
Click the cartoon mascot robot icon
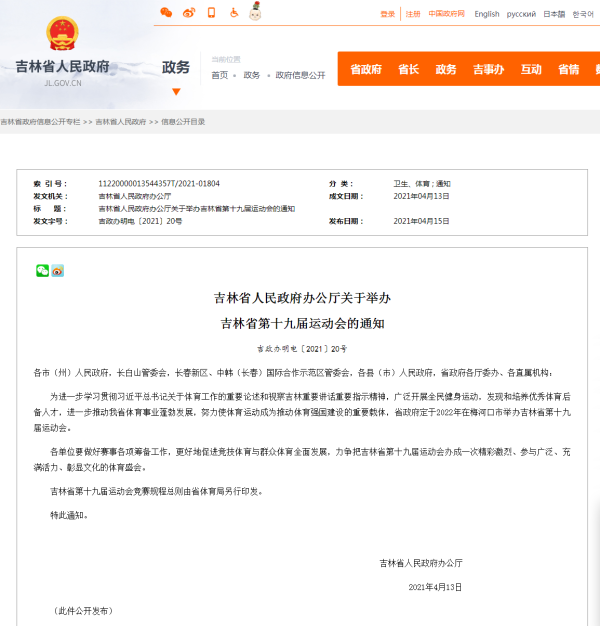255,12
